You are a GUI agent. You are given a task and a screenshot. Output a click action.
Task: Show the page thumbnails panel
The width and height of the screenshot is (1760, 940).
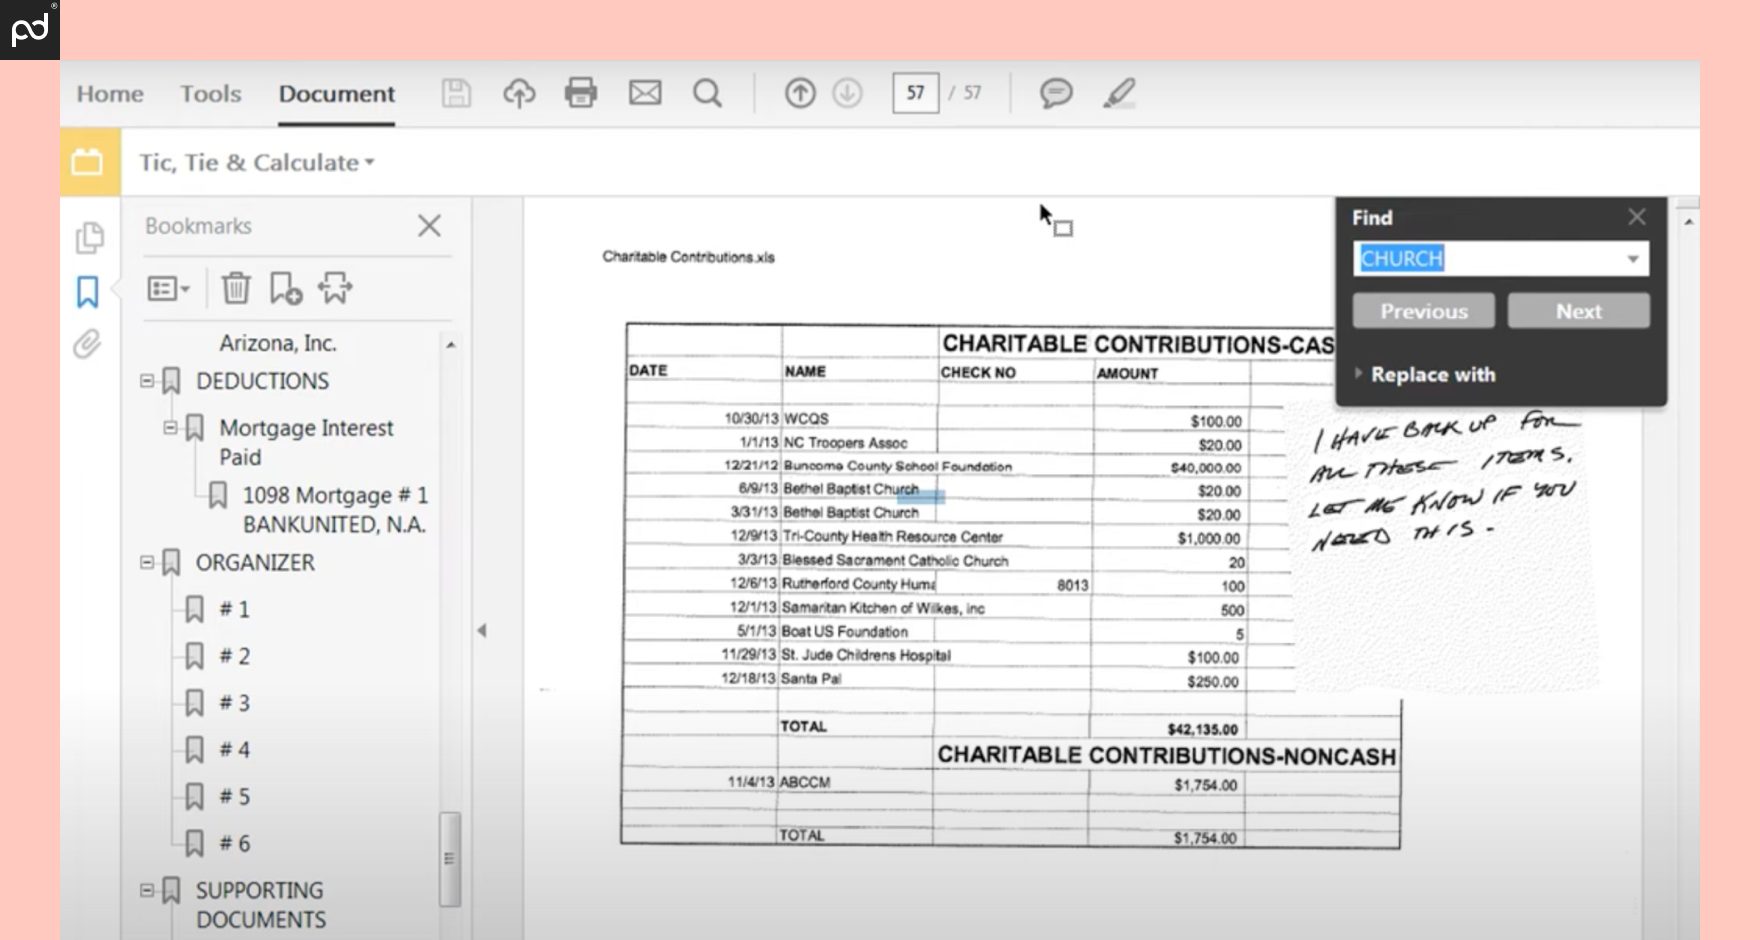point(89,238)
